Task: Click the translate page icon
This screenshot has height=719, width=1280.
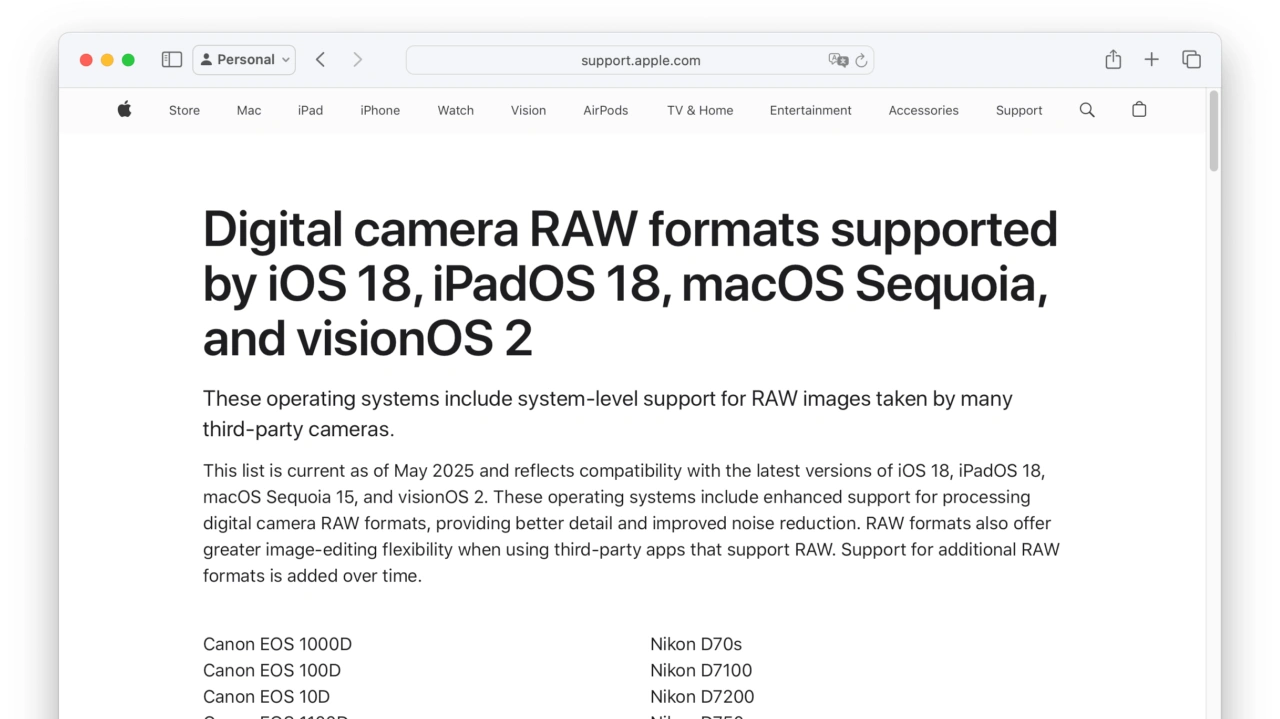Action: pyautogui.click(x=837, y=60)
